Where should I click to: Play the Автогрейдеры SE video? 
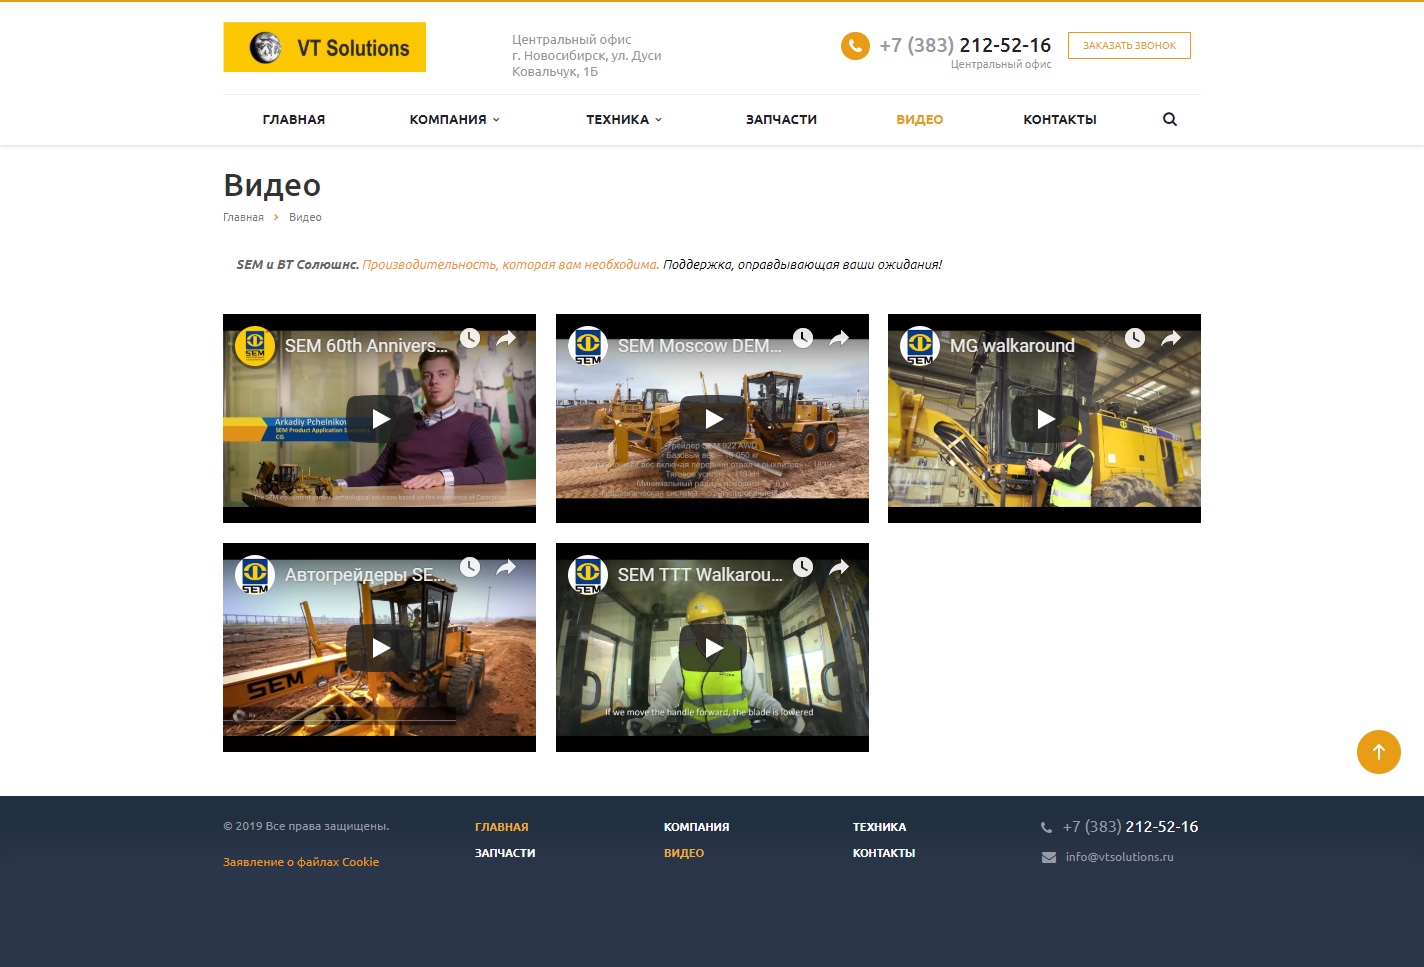(380, 648)
